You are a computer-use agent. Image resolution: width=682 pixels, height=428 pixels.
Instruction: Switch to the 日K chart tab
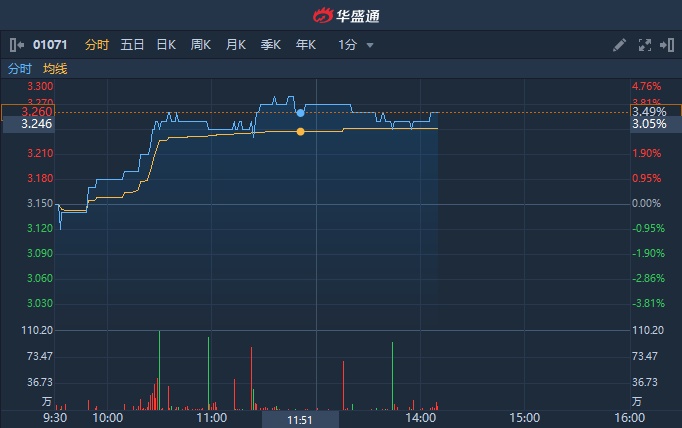coord(166,45)
